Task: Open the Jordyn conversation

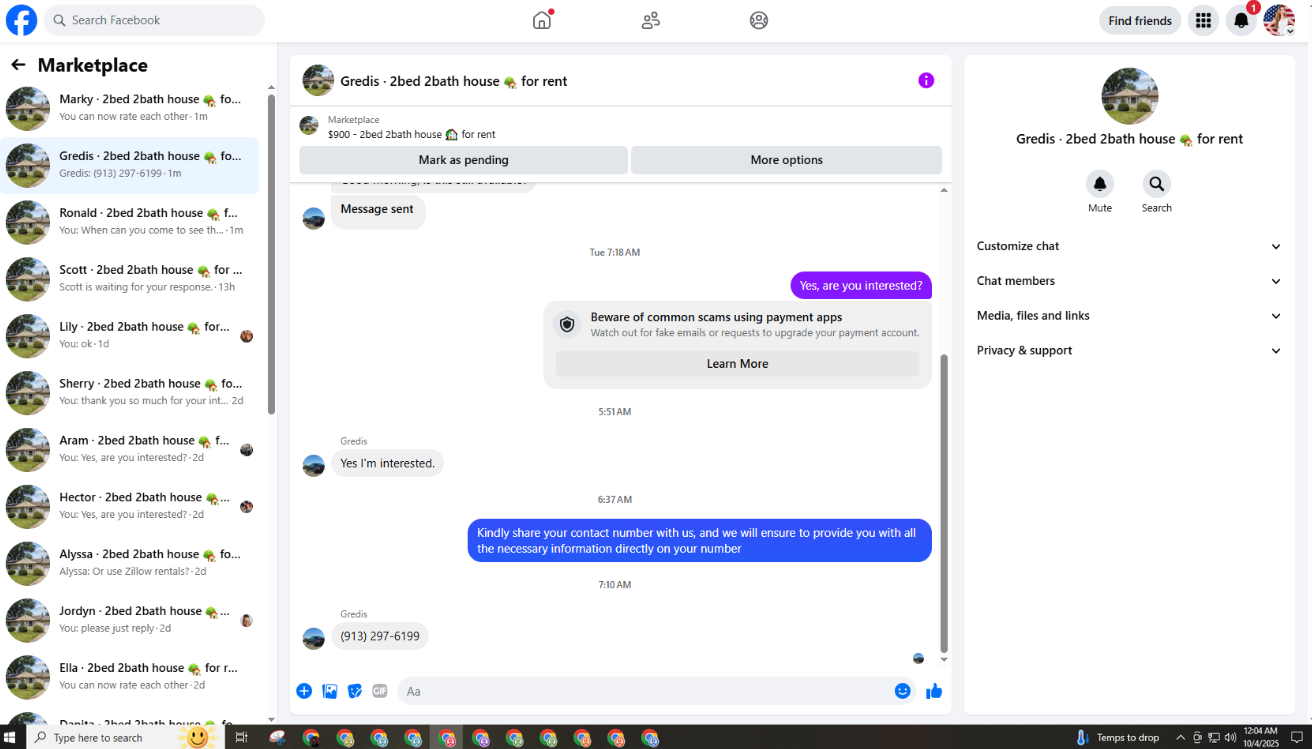Action: (130, 620)
